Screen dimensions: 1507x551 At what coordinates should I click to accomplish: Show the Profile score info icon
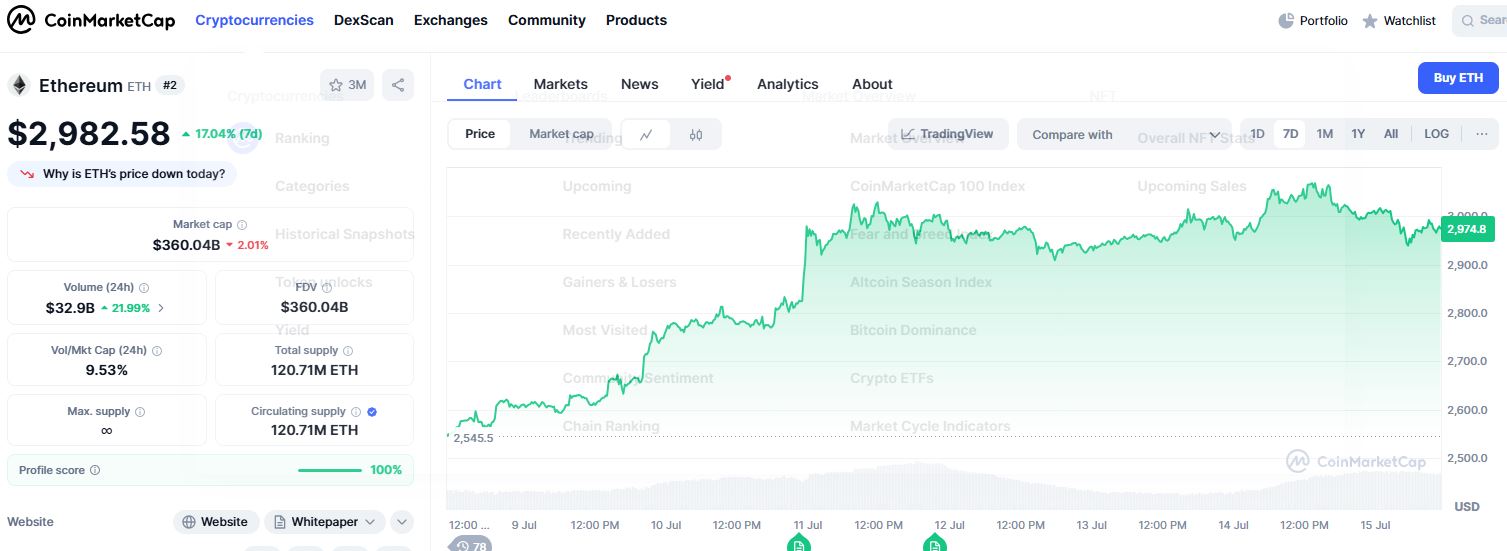point(95,470)
